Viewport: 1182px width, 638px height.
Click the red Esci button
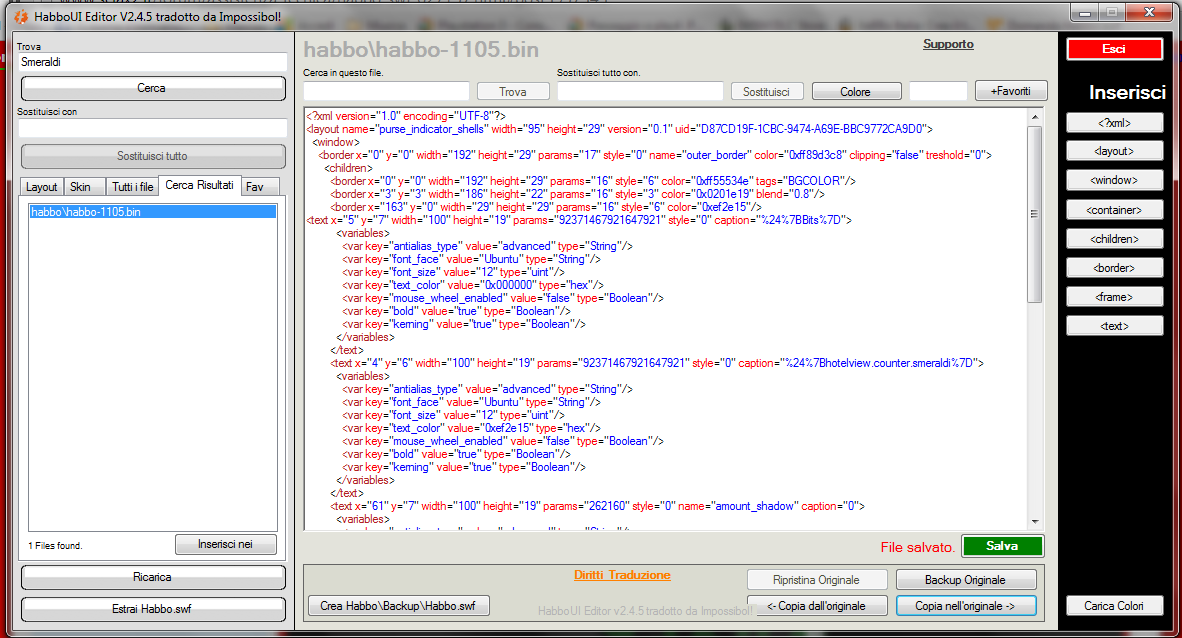pos(1114,49)
